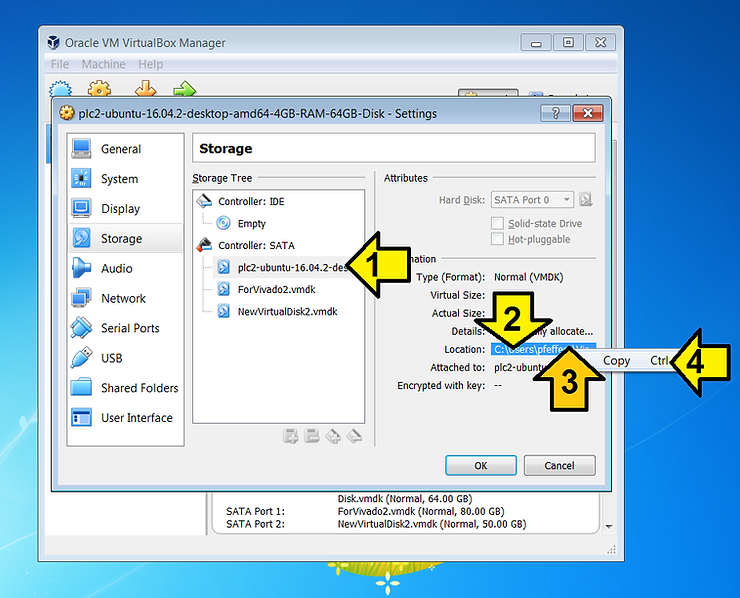Select the System settings category
The image size is (740, 598).
coord(119,179)
